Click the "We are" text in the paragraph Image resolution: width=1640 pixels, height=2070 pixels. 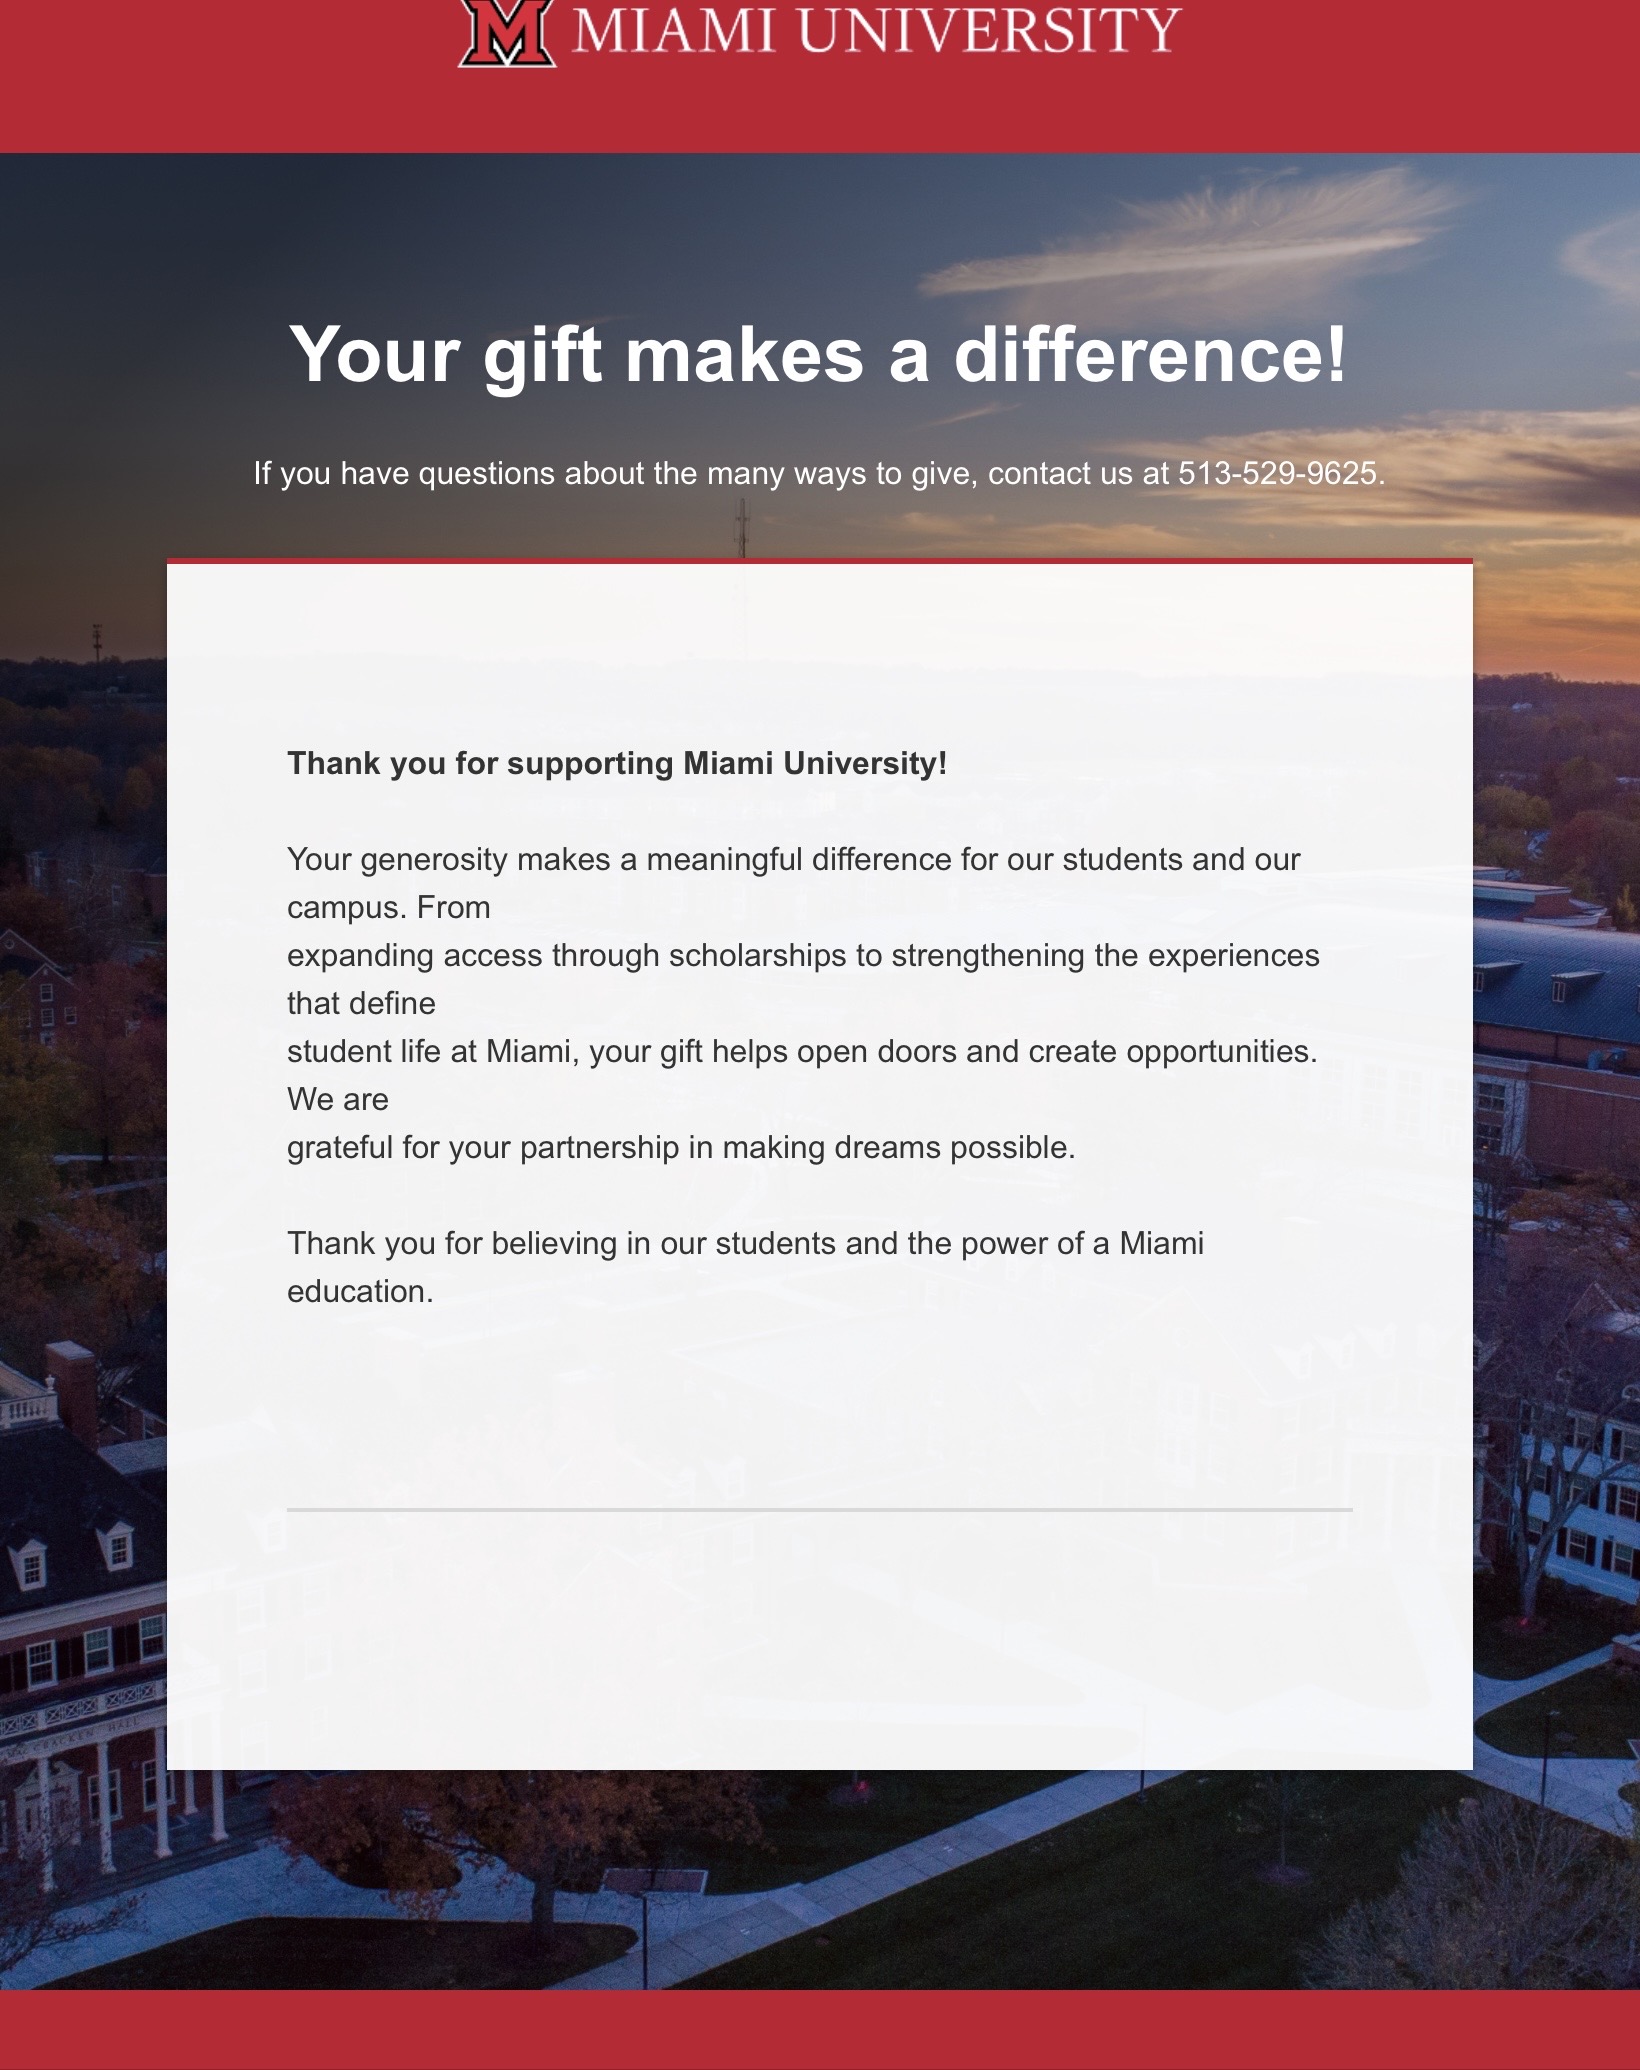[337, 1099]
